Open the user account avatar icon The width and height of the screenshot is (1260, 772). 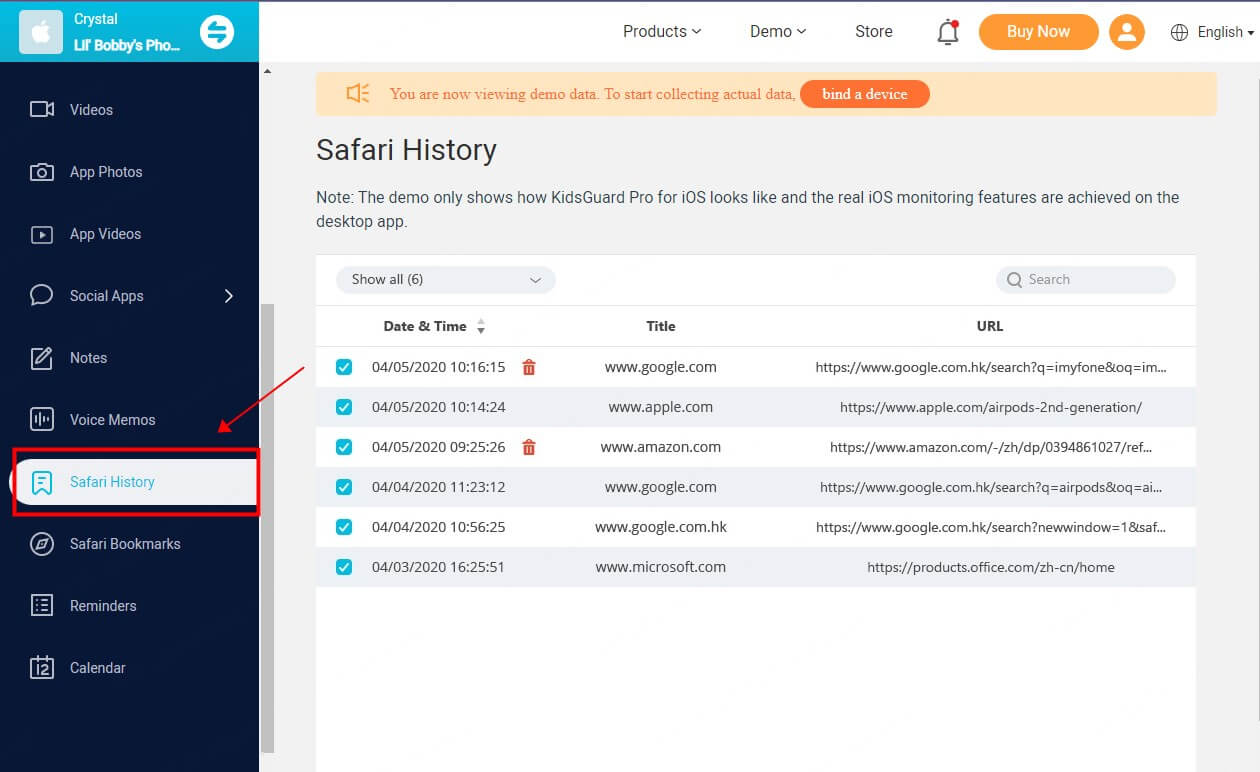tap(1127, 32)
